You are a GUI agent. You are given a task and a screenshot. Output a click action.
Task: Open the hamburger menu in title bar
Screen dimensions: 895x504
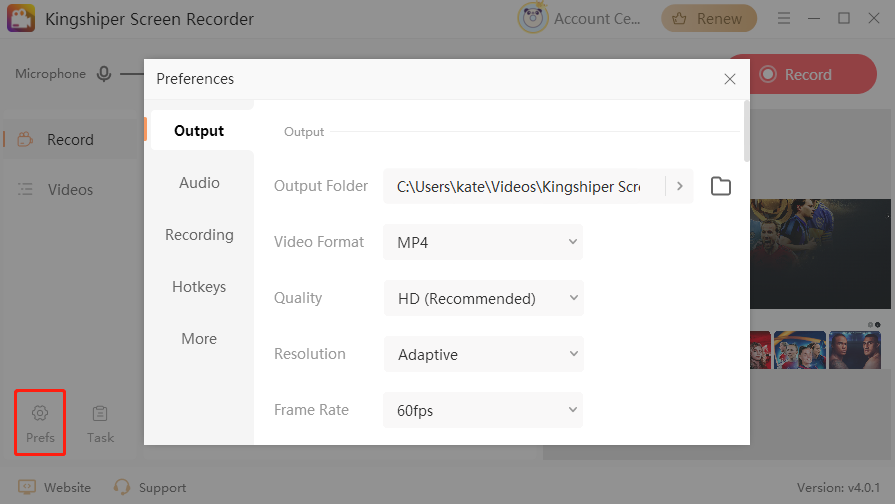[x=784, y=18]
